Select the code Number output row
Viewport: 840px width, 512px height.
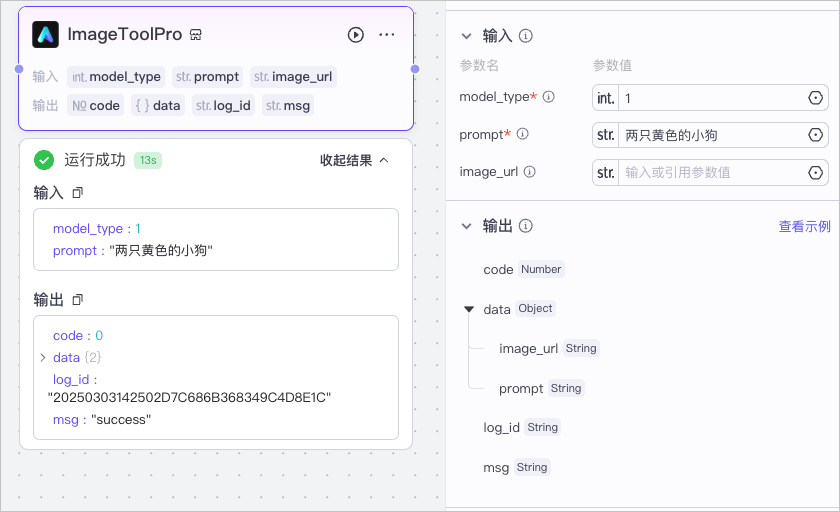tap(523, 269)
